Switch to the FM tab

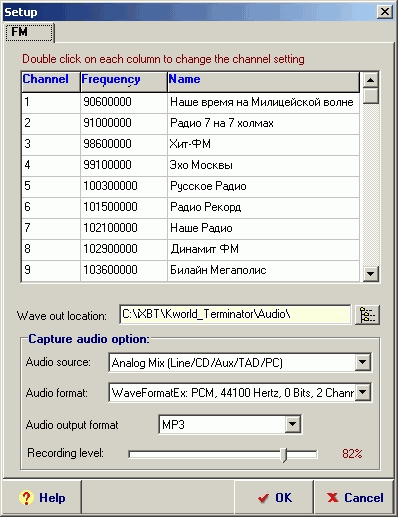tap(29, 32)
